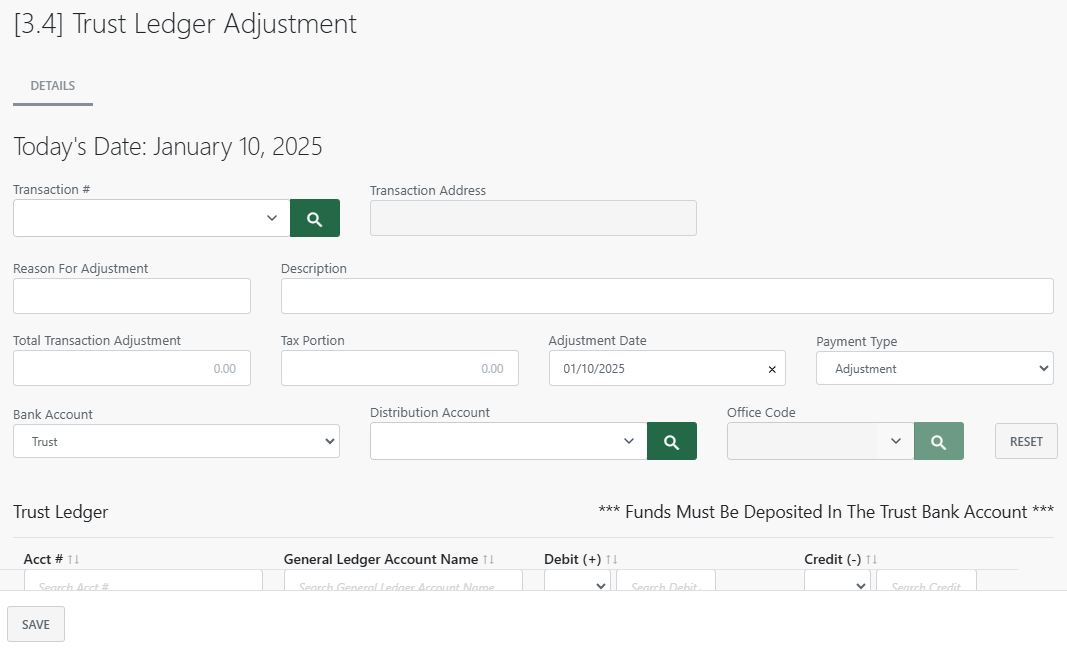This screenshot has width=1067, height=650.
Task: Click the Tax Portion field
Action: click(399, 368)
